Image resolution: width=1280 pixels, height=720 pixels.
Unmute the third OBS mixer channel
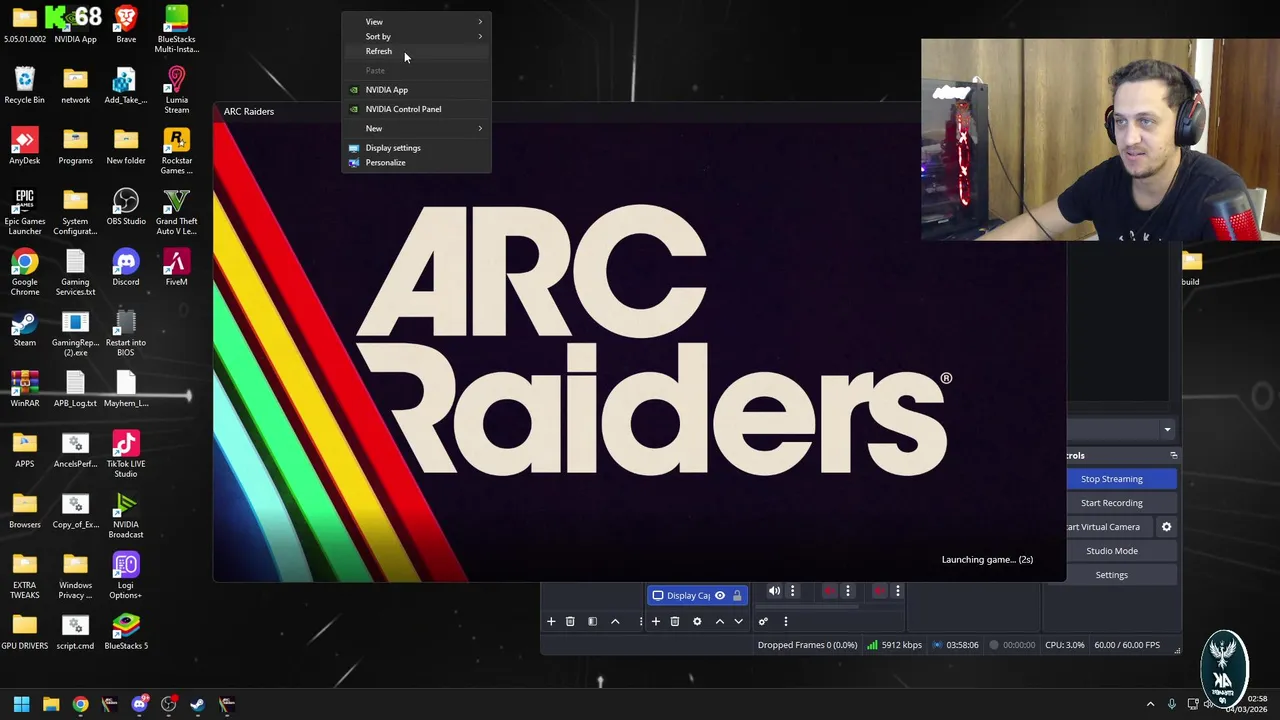879,591
